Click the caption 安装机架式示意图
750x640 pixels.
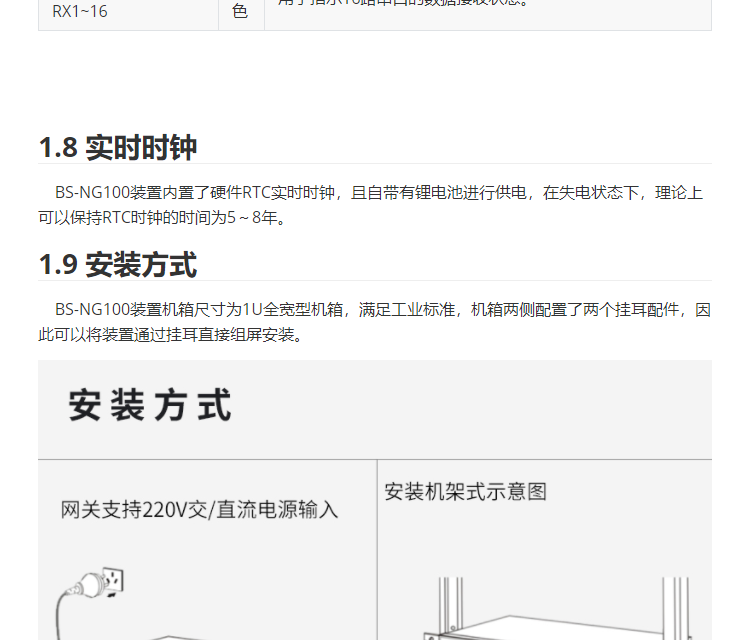point(465,492)
